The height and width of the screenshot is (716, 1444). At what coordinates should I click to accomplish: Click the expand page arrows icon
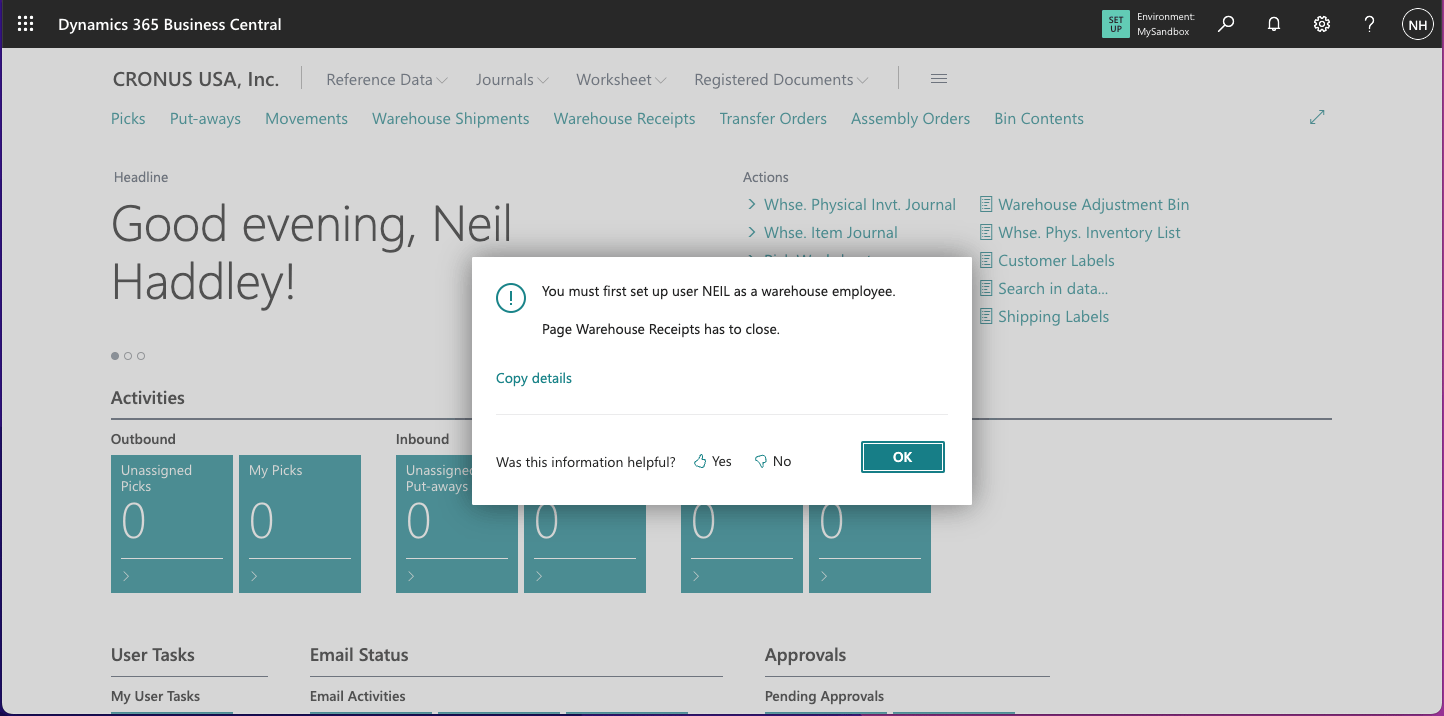point(1317,117)
